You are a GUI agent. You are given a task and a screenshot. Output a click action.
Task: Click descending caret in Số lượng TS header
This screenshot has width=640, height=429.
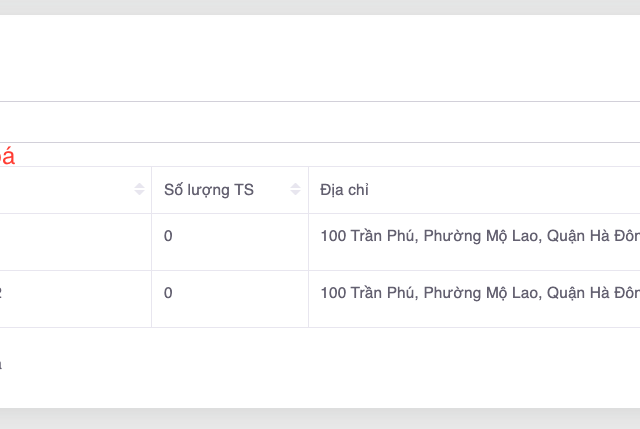tap(295, 194)
